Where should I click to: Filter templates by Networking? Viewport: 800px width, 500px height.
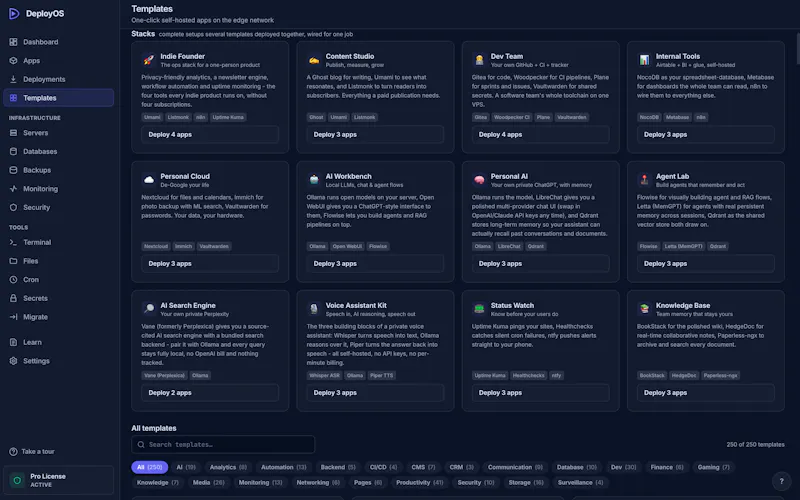[x=318, y=483]
